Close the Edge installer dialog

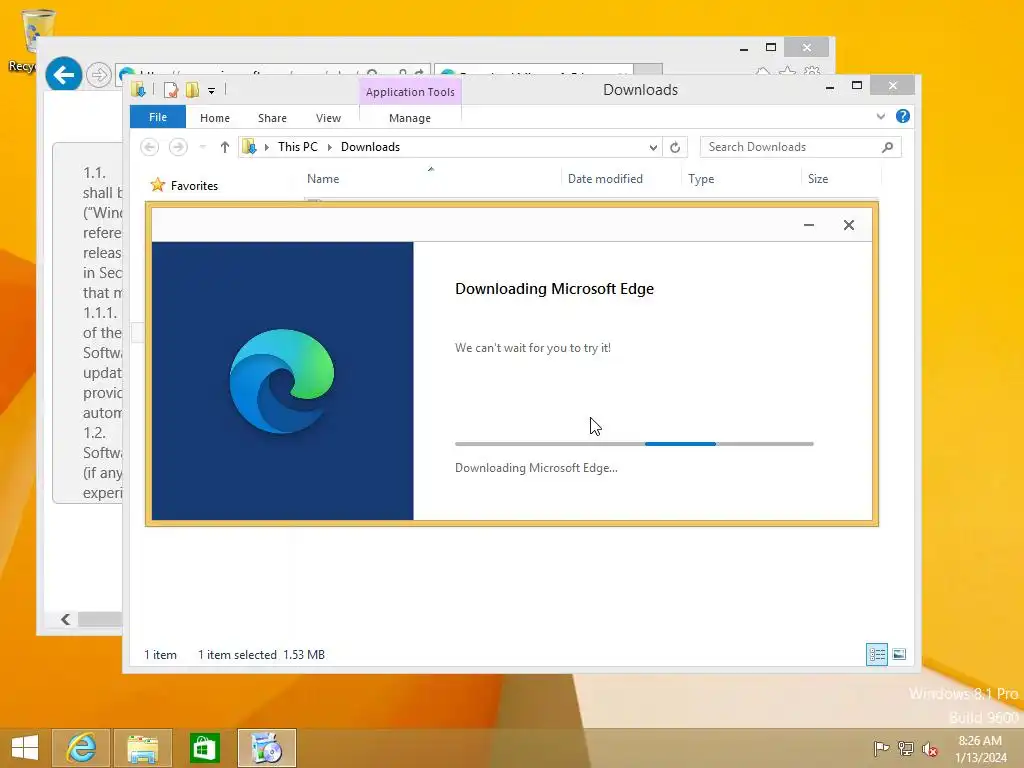pos(848,225)
